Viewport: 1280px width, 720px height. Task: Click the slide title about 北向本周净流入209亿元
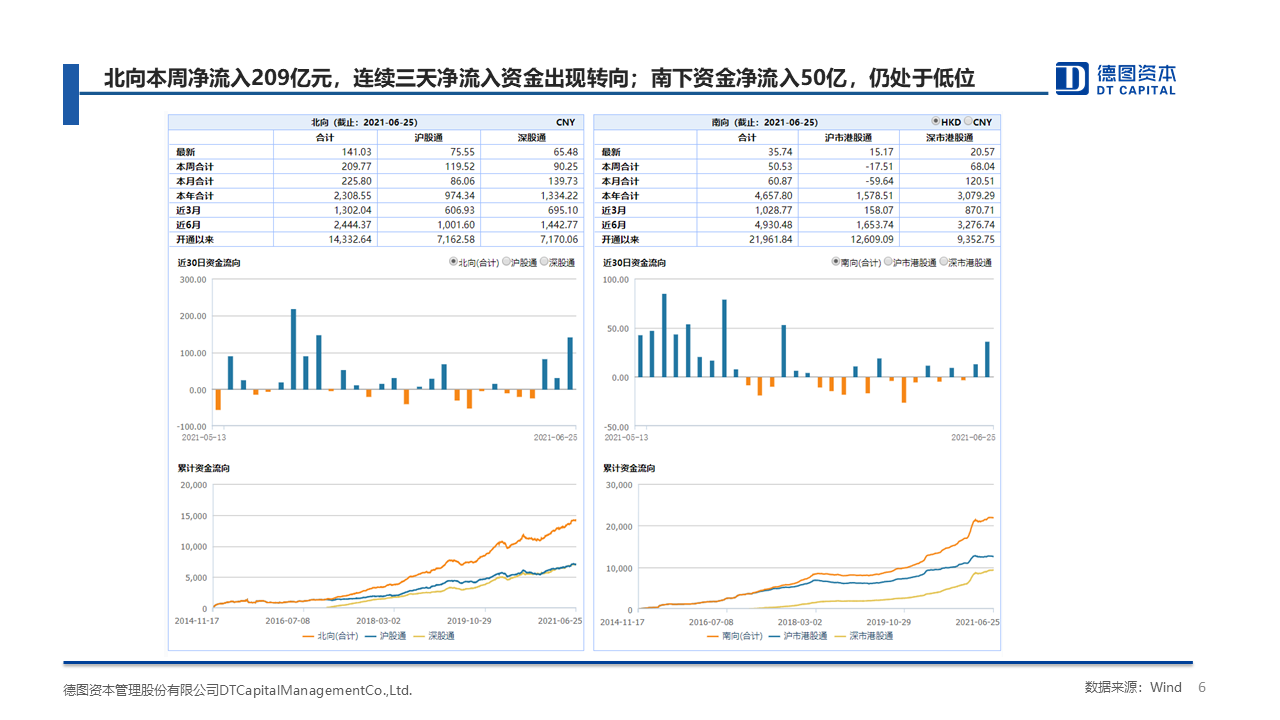(539, 78)
